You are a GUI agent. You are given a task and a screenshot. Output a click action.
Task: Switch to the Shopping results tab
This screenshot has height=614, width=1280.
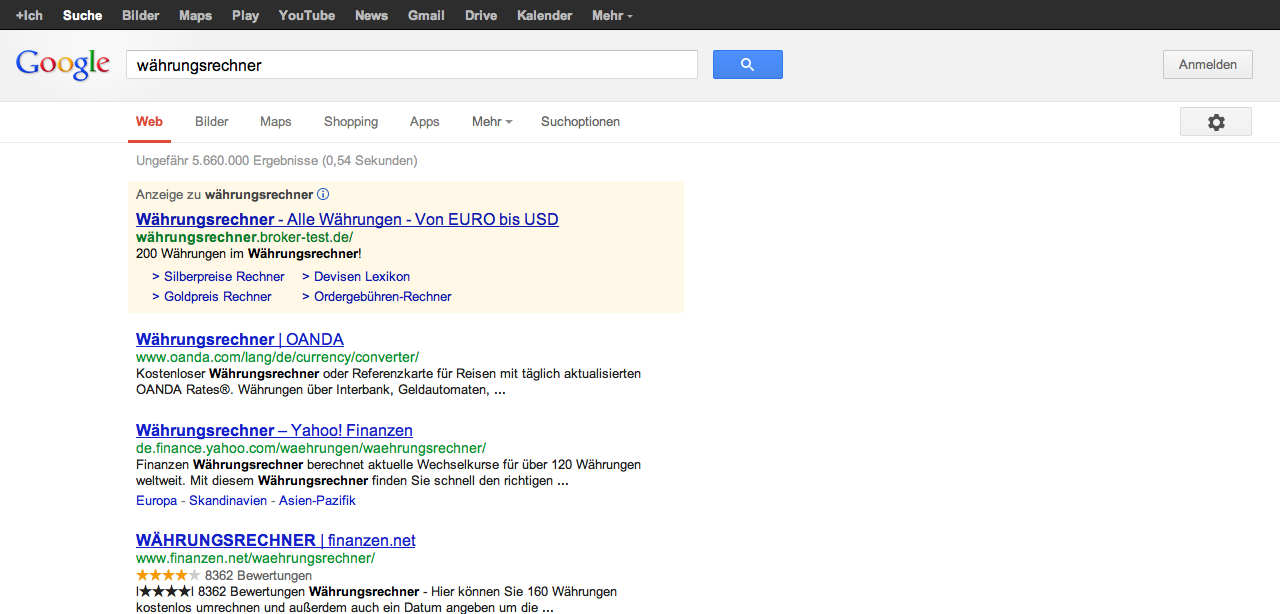[351, 122]
